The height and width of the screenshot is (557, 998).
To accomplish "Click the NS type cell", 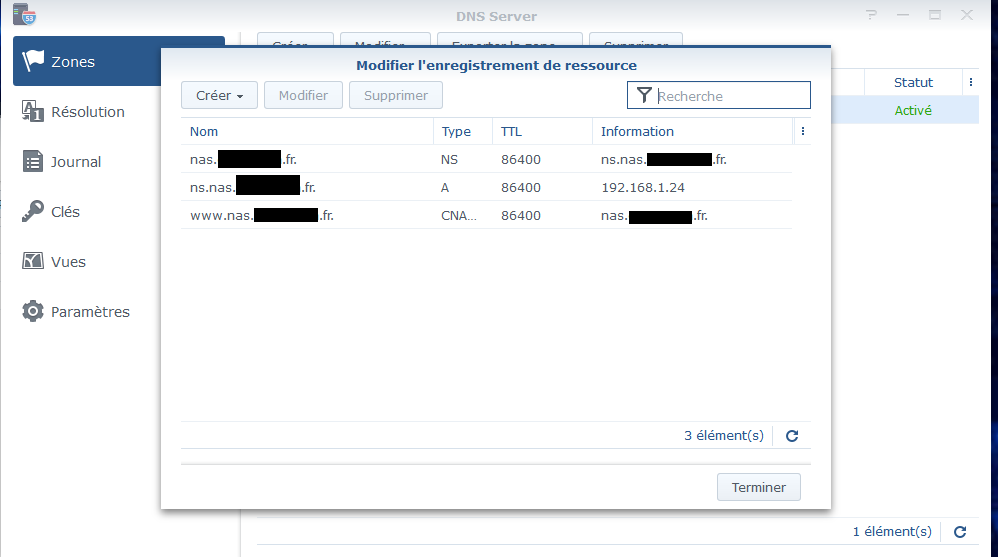I will 449,159.
